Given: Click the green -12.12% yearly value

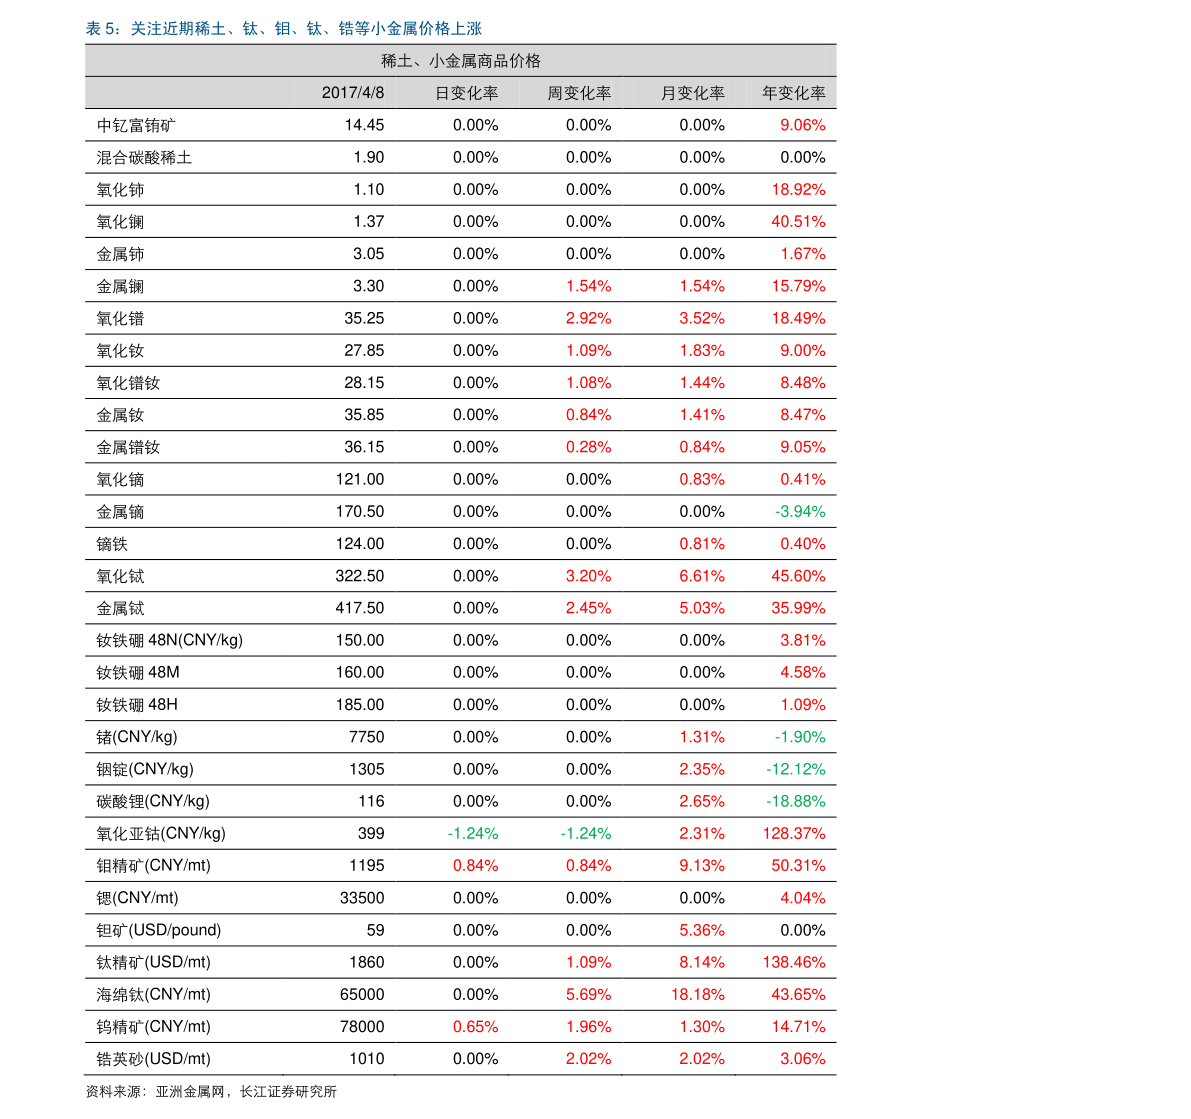Looking at the screenshot, I should (795, 769).
